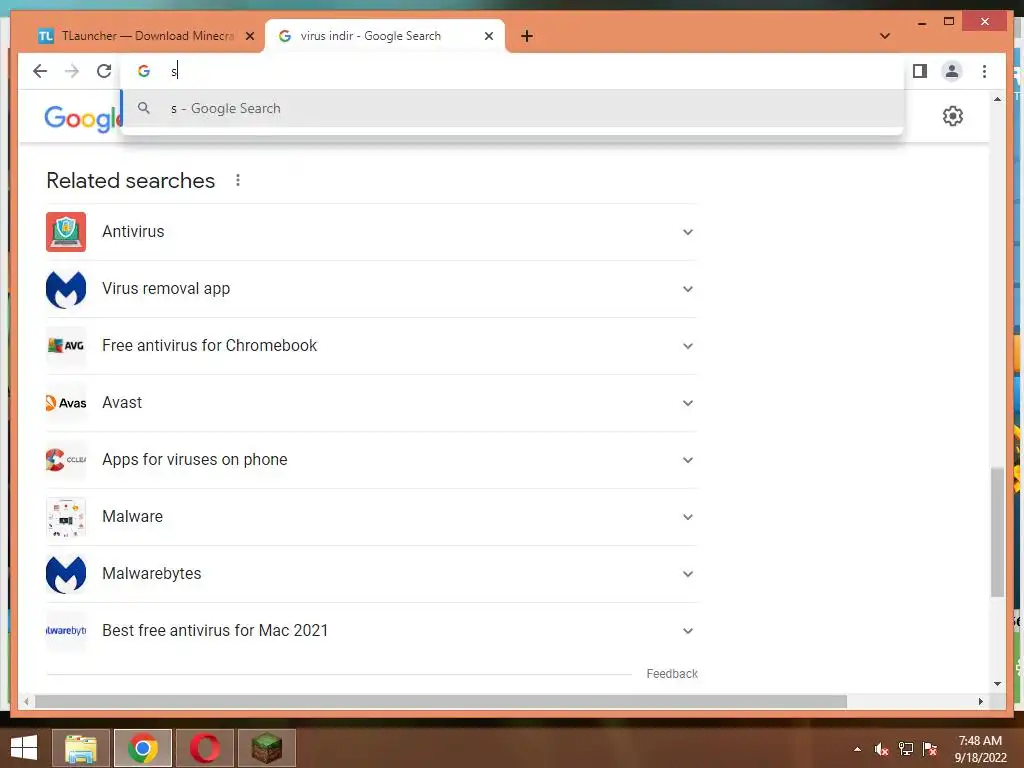The image size is (1024, 768).
Task: Expand the Malwarebytes related search
Action: pos(688,573)
